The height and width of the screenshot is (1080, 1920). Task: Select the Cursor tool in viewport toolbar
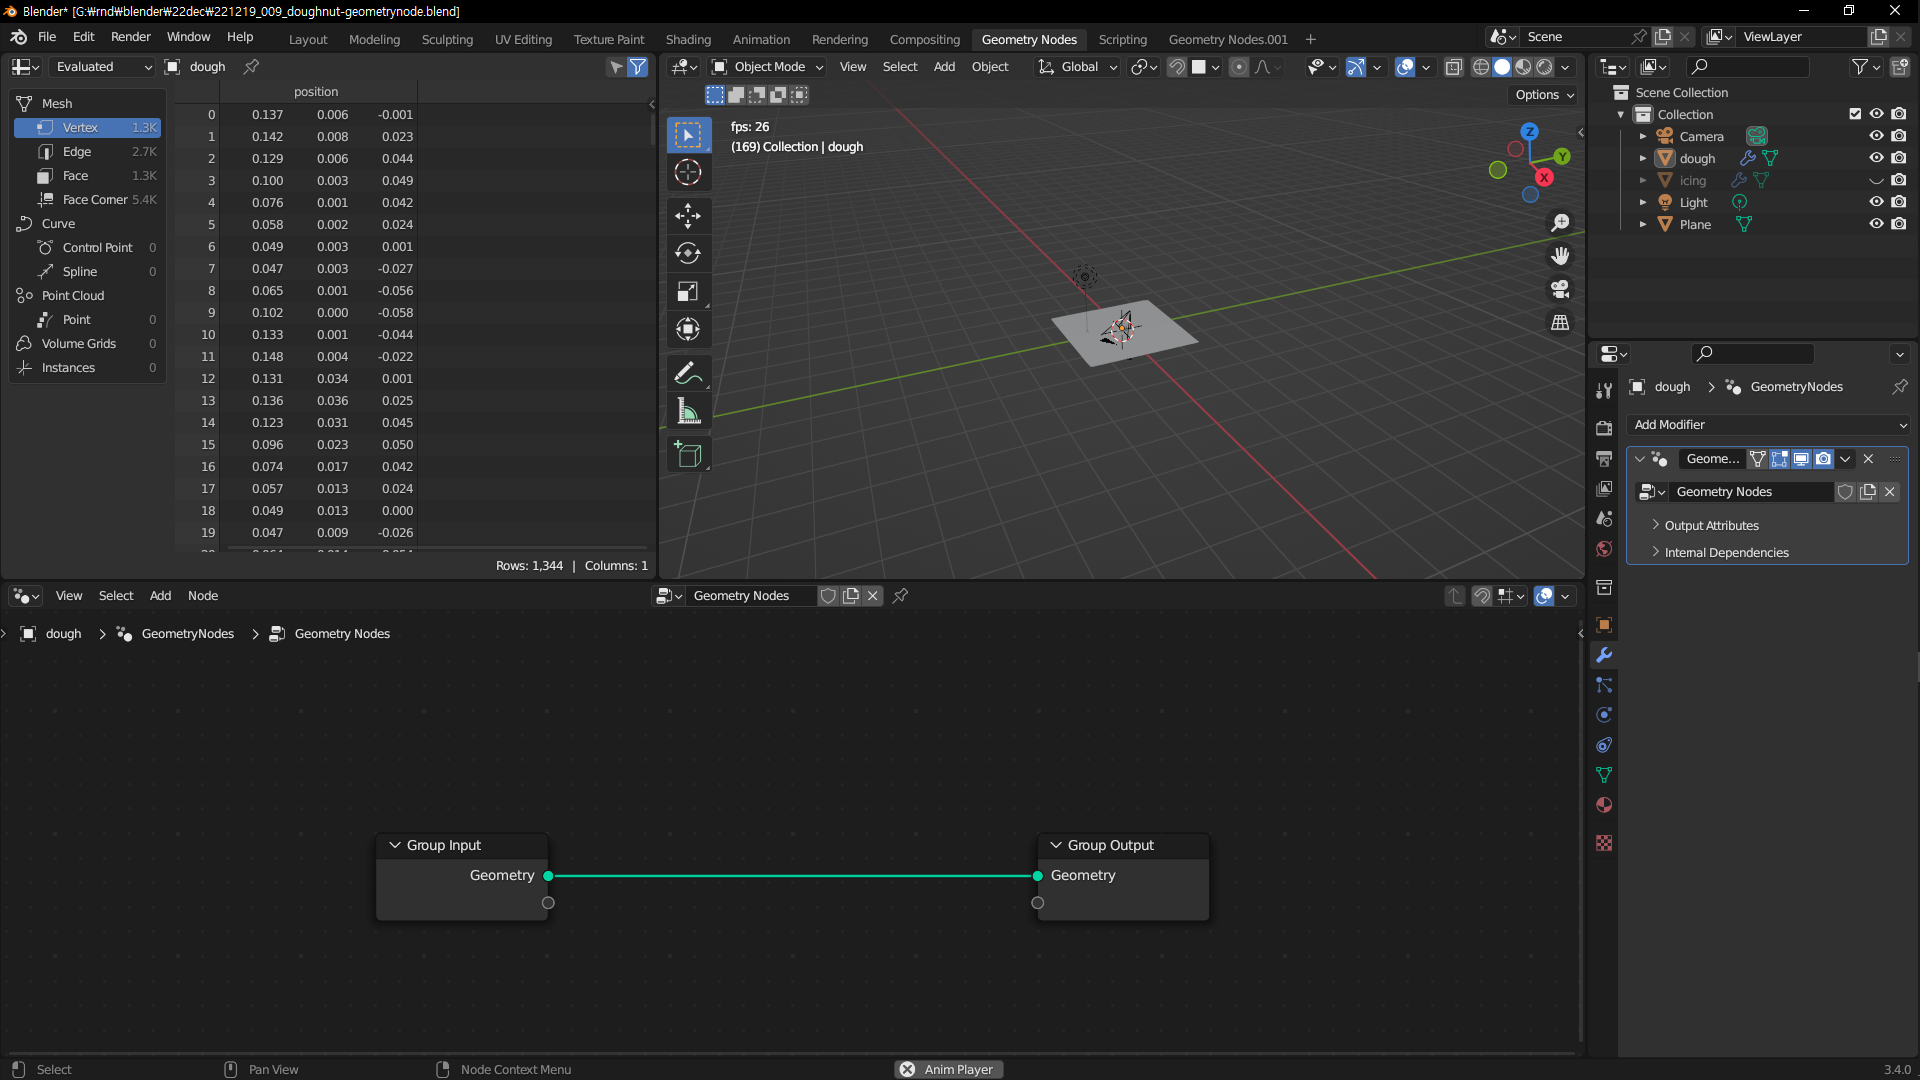pos(688,172)
